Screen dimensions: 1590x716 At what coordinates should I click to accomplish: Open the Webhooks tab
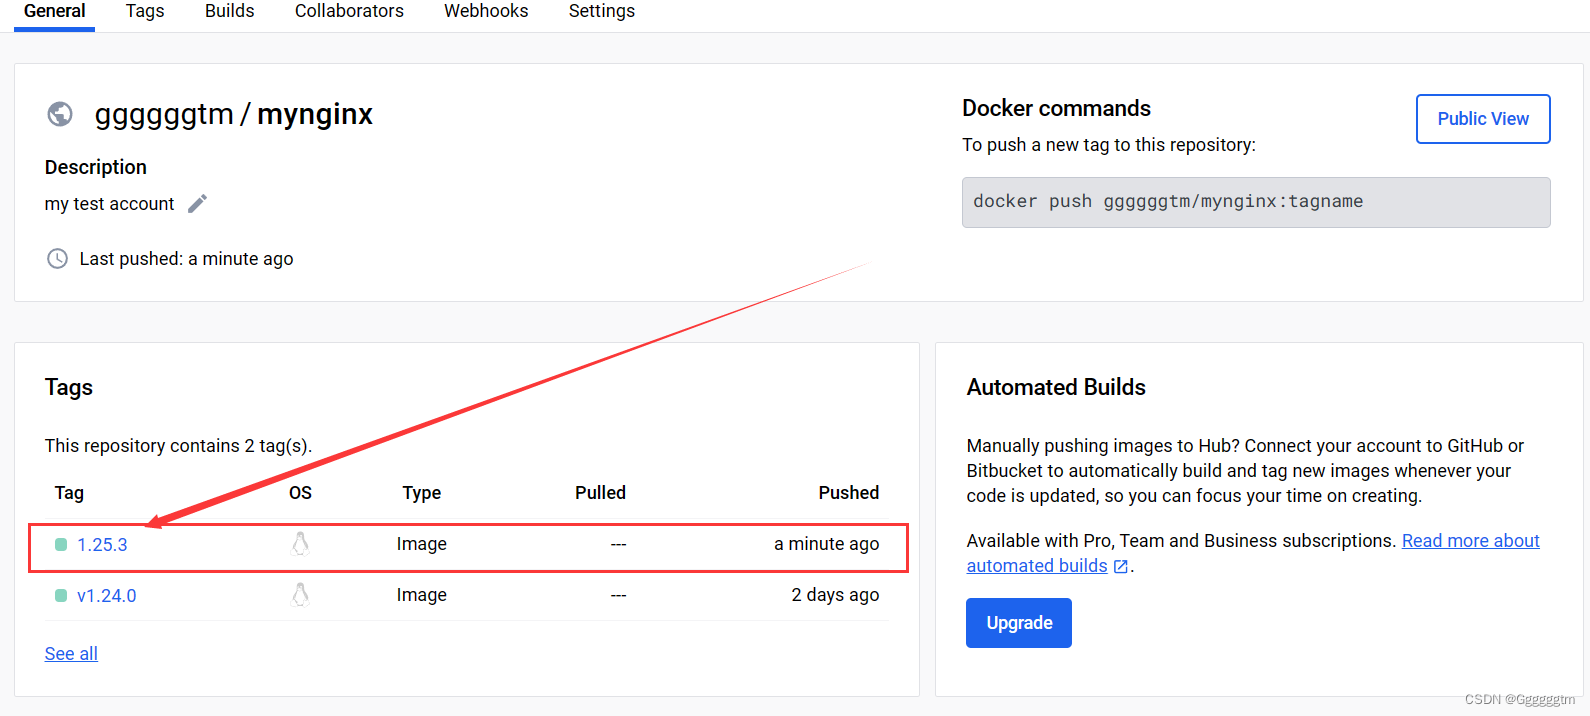pos(486,11)
